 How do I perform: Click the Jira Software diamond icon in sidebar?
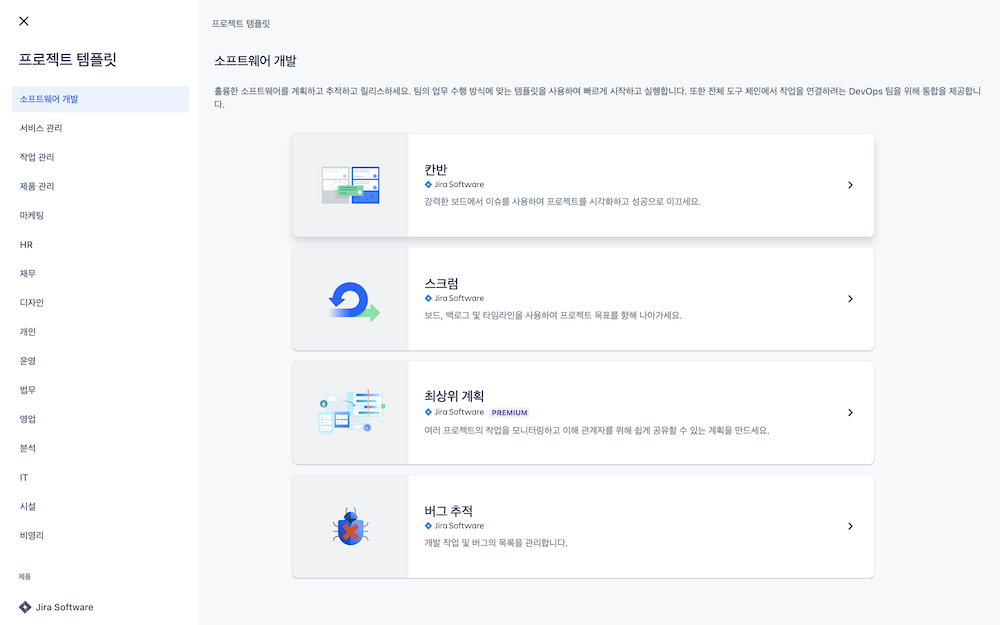pyautogui.click(x=25, y=607)
